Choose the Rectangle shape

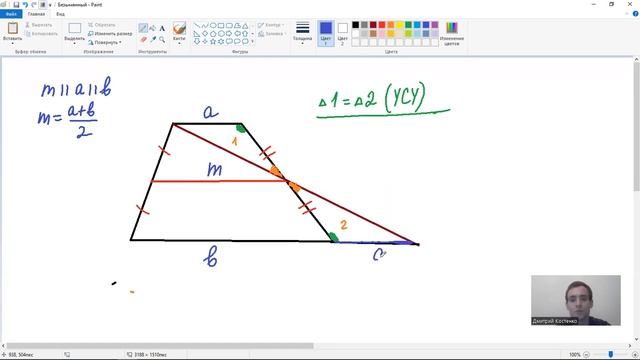coord(221,25)
